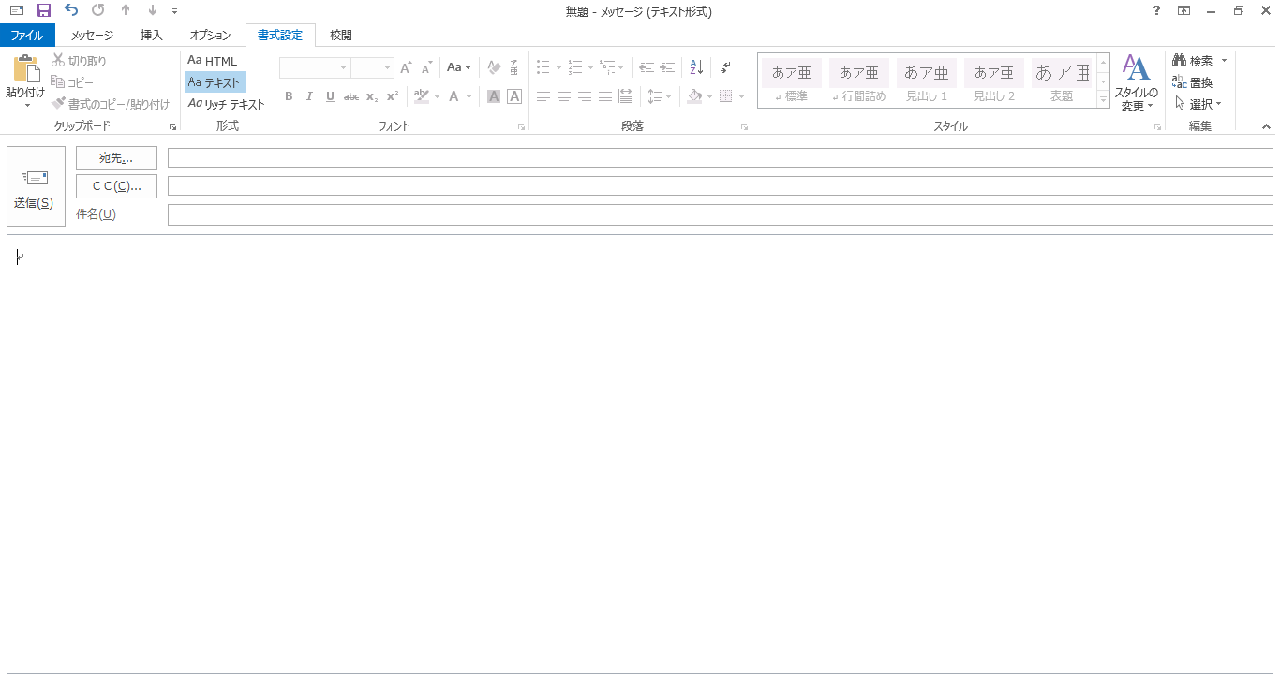Toggle italic formatting

pyautogui.click(x=309, y=97)
